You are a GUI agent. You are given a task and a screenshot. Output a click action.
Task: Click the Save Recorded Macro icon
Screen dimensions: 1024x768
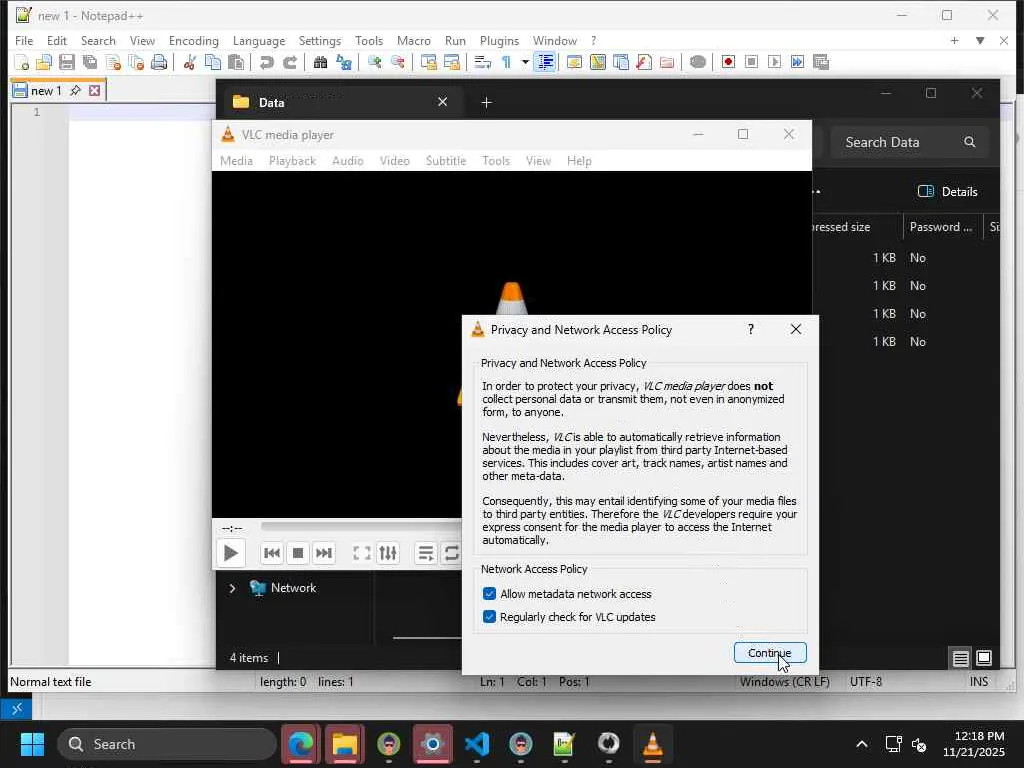tap(821, 62)
